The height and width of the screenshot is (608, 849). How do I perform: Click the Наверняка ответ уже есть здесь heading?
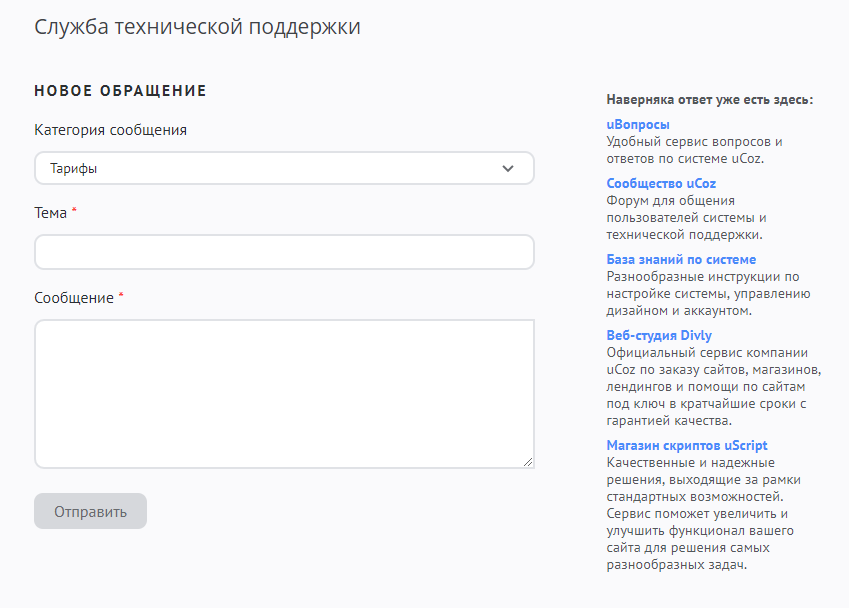click(709, 100)
